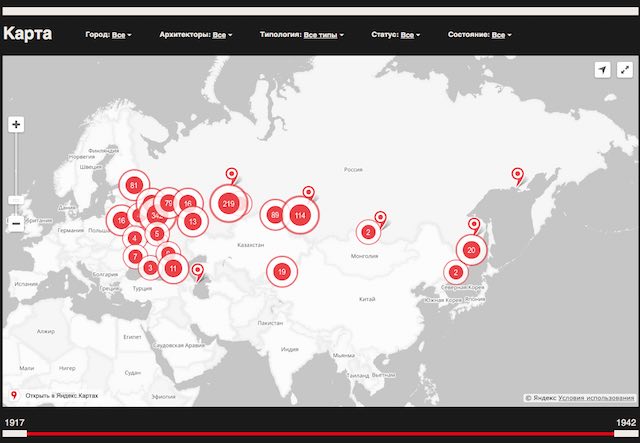This screenshot has width=640, height=443.
Task: Click the Саудовская Аравия map label
Action: point(178,345)
